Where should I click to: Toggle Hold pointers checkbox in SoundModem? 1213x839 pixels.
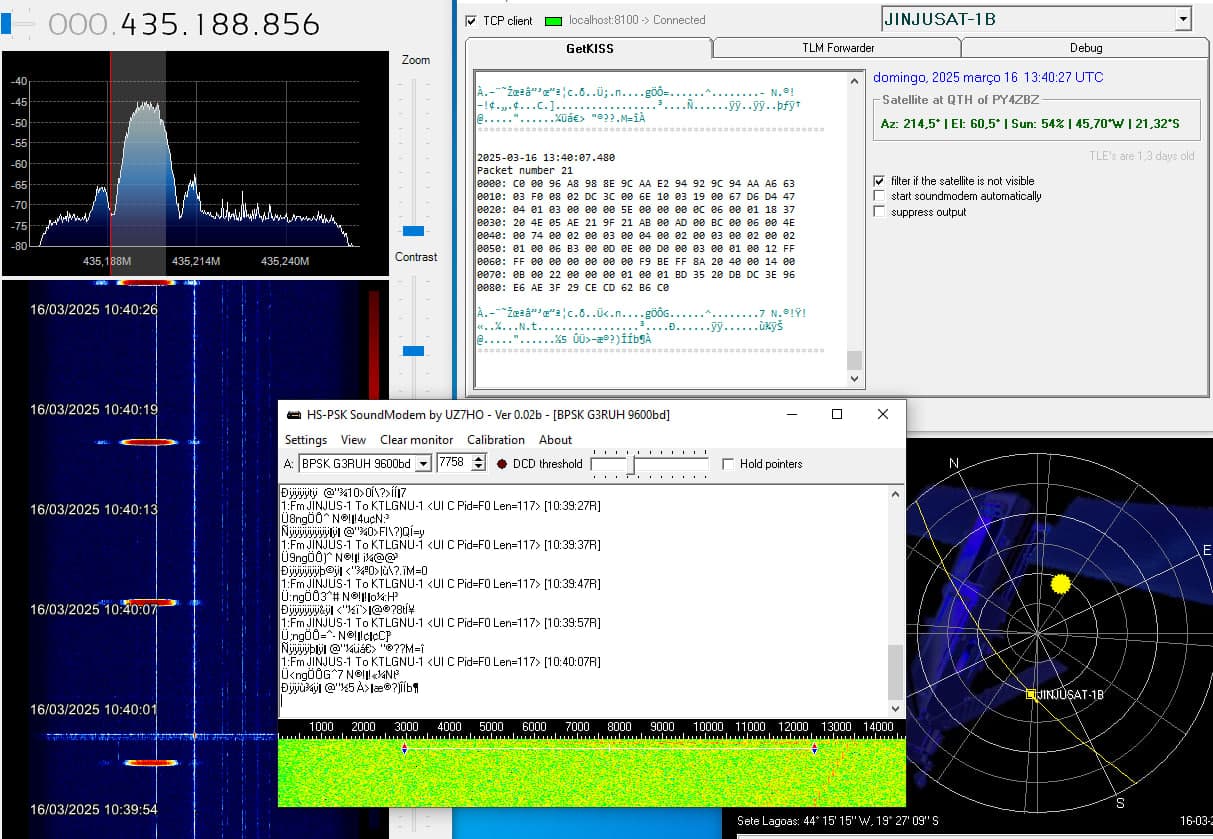pyautogui.click(x=728, y=464)
